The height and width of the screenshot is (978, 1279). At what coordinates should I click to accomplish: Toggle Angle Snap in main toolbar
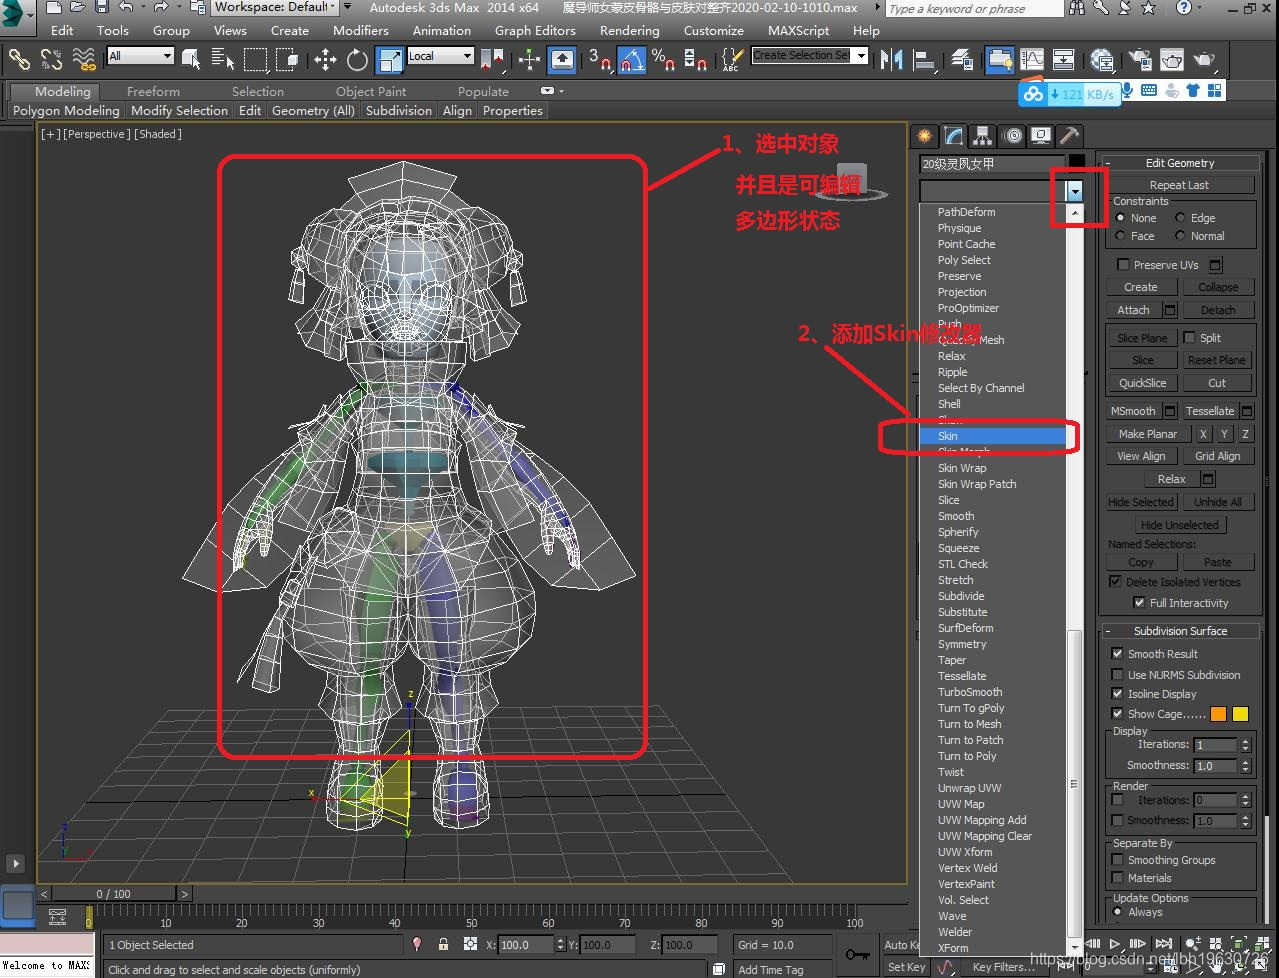(631, 59)
